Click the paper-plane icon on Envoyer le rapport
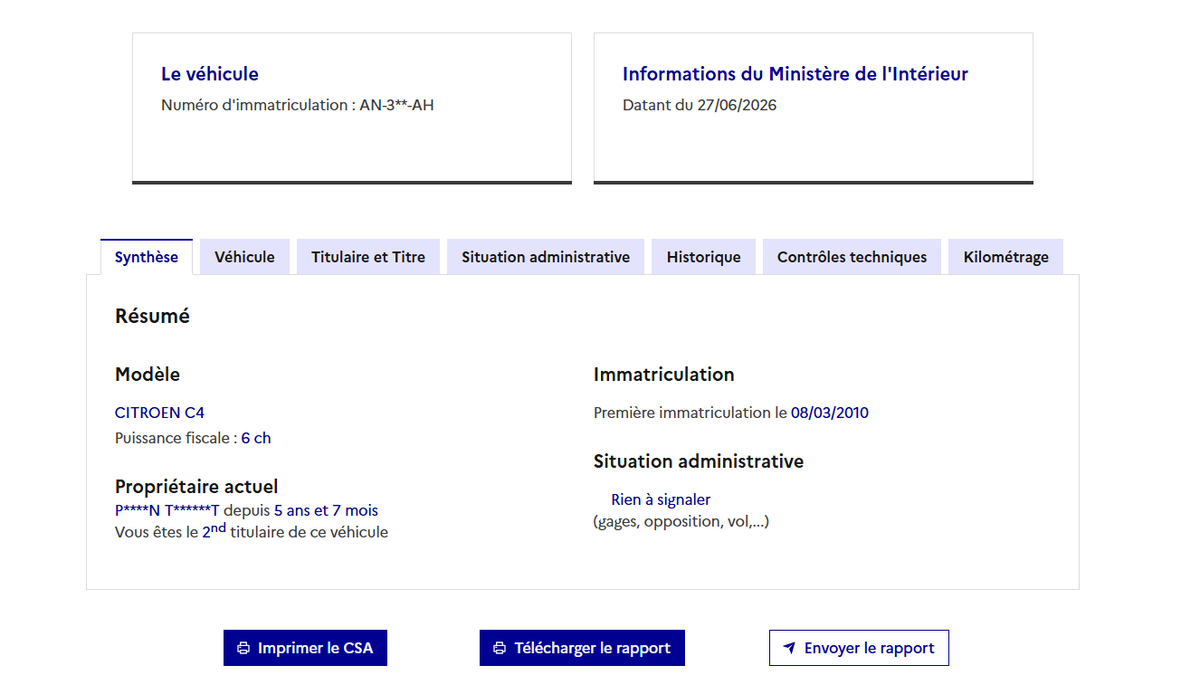1200x693 pixels. click(789, 648)
